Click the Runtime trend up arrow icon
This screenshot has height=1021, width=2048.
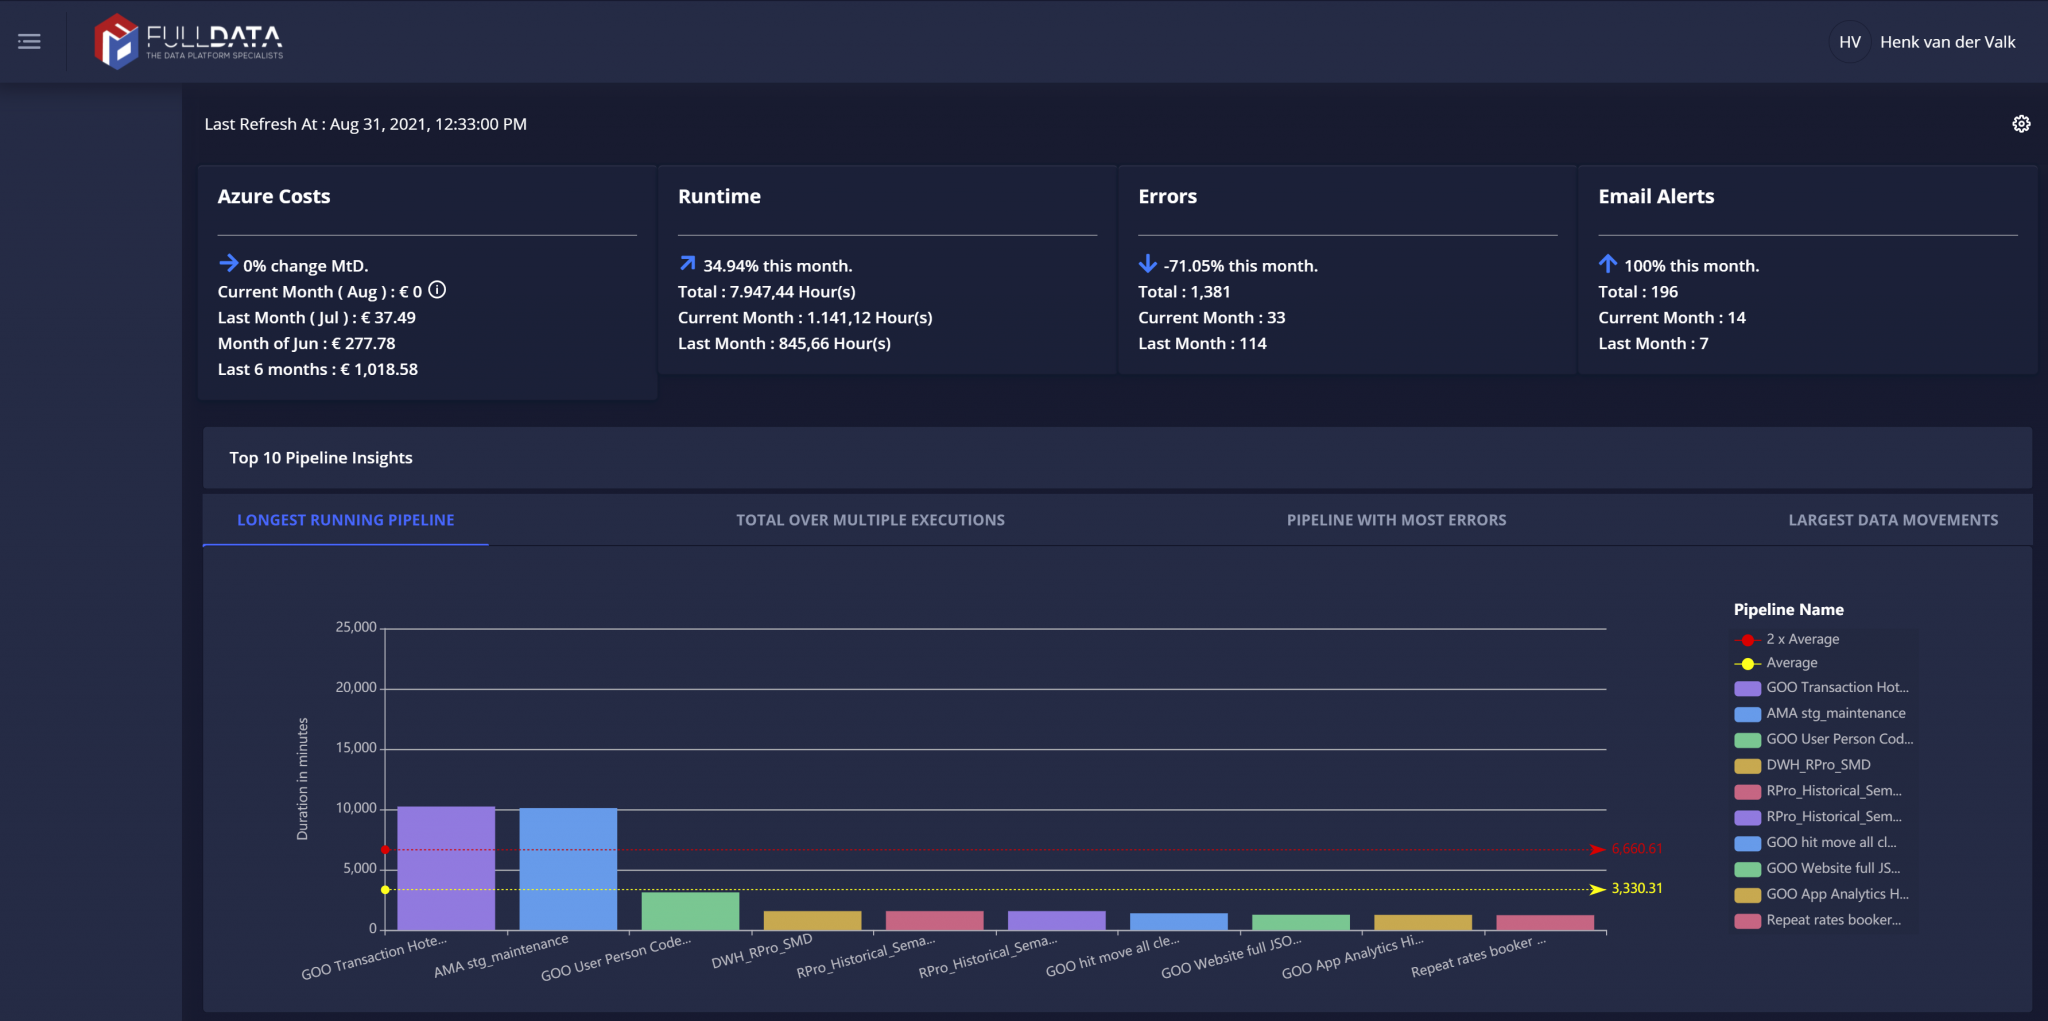click(688, 264)
